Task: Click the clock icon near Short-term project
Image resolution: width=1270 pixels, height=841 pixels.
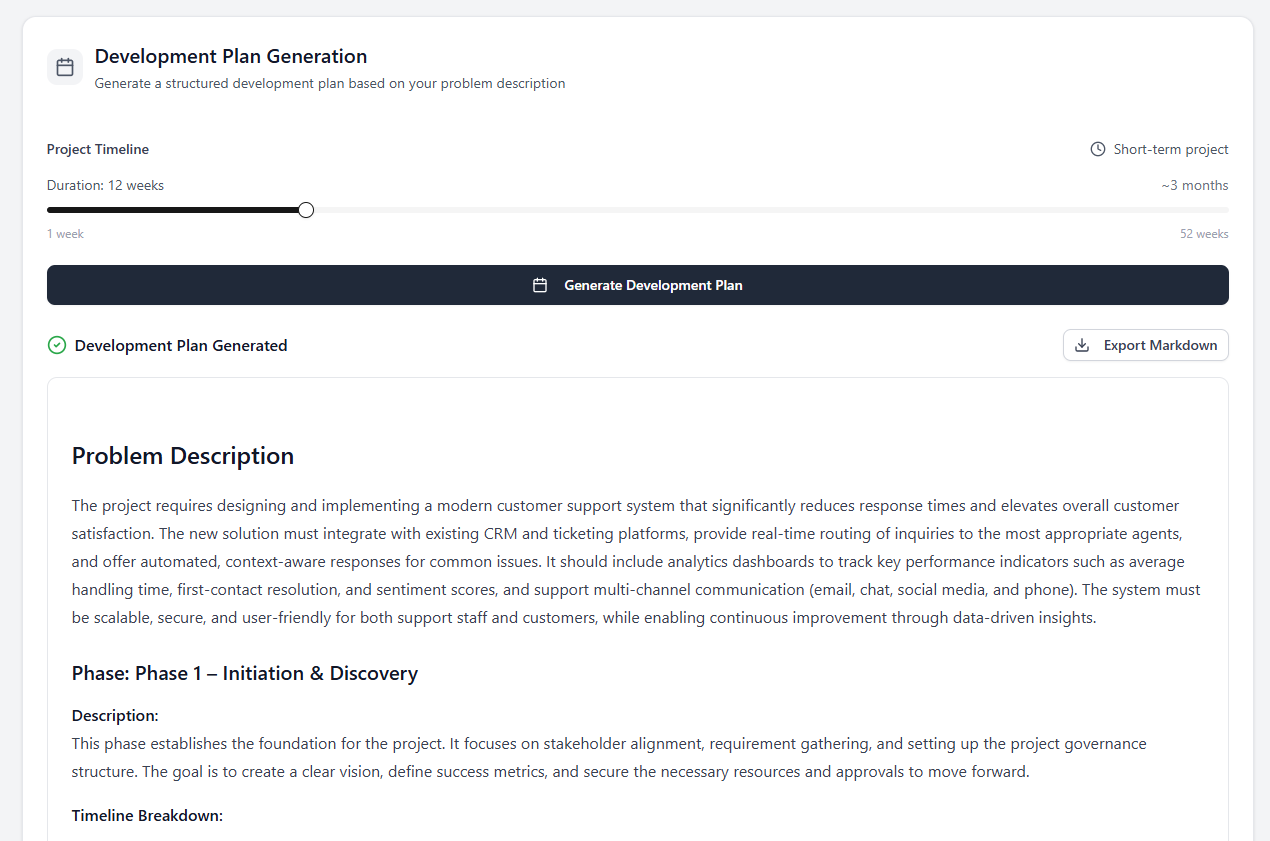Action: click(1096, 148)
